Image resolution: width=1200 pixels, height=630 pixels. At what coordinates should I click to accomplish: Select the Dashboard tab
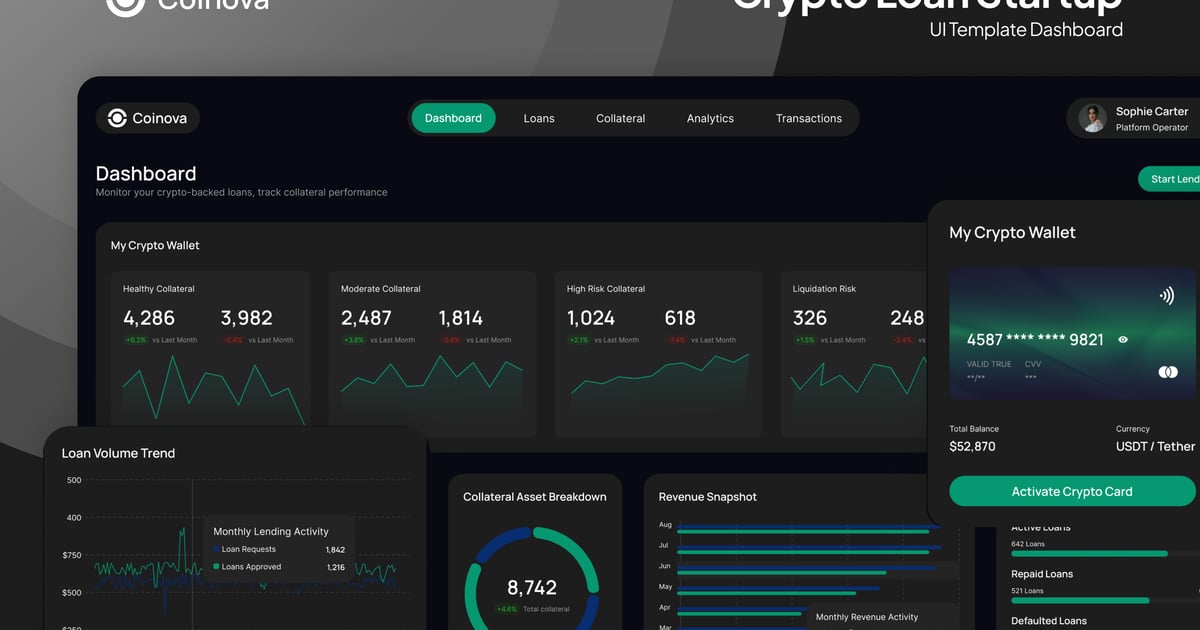(453, 118)
